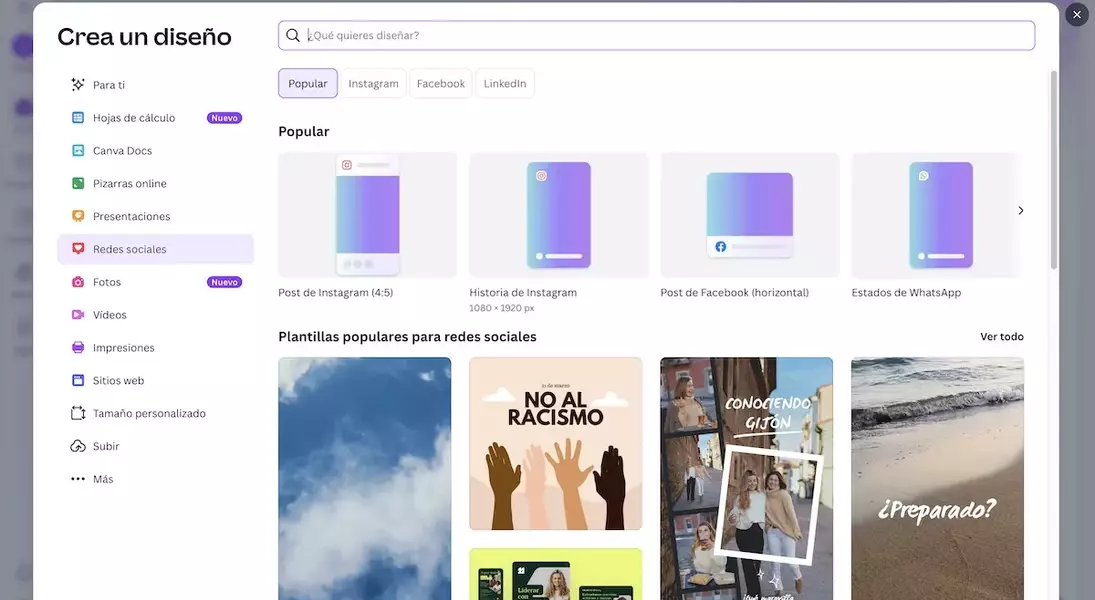The height and width of the screenshot is (600, 1095).
Task: Select the Facebook filter tab
Action: [x=441, y=84]
